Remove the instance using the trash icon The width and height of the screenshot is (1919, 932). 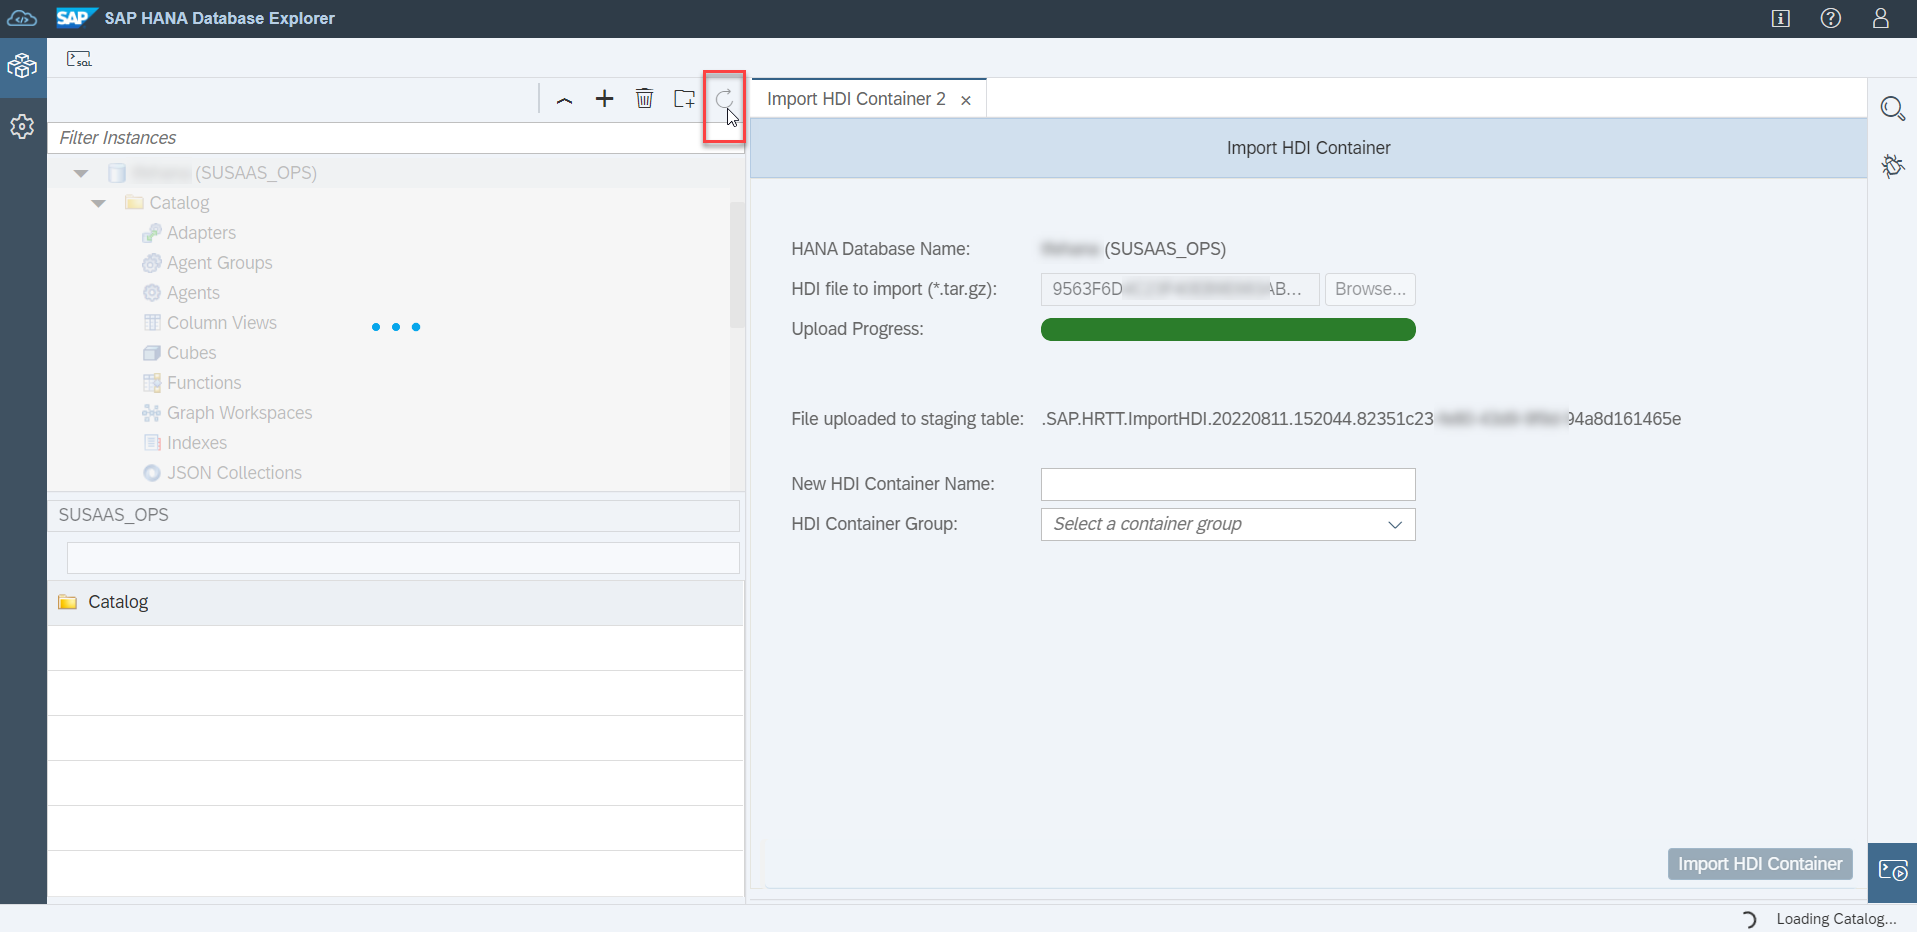pos(644,98)
